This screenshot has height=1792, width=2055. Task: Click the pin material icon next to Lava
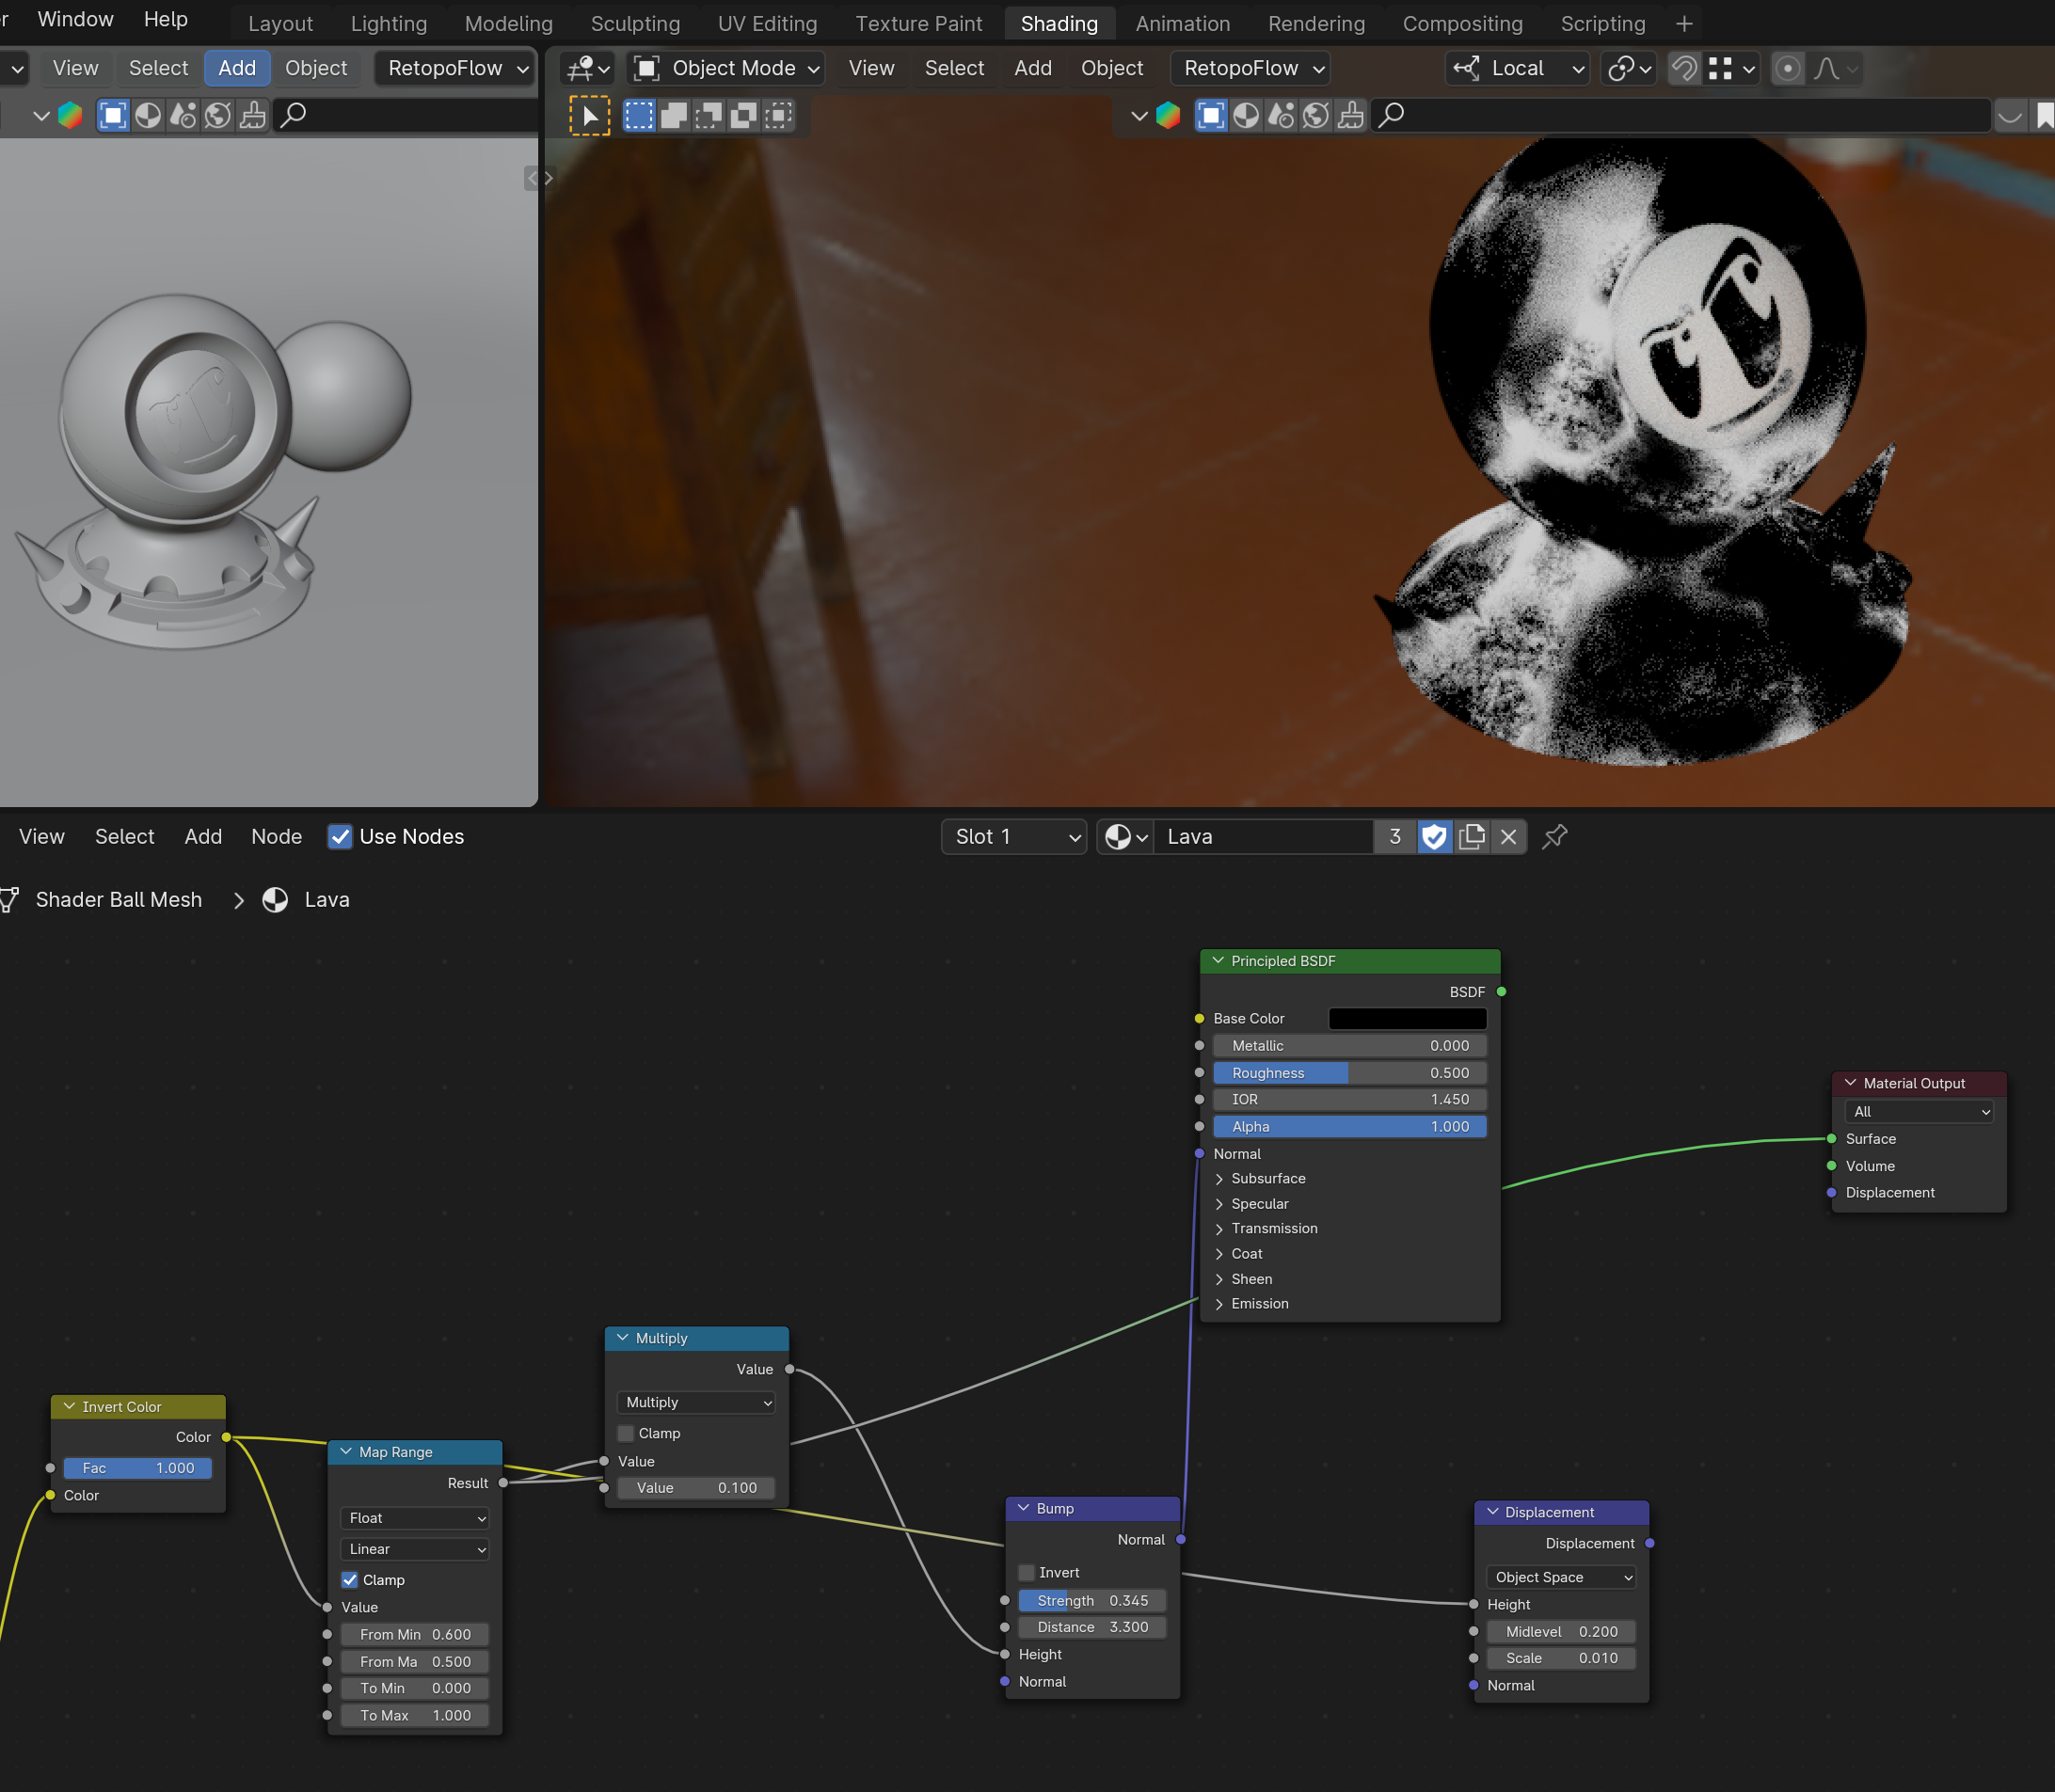point(1554,837)
